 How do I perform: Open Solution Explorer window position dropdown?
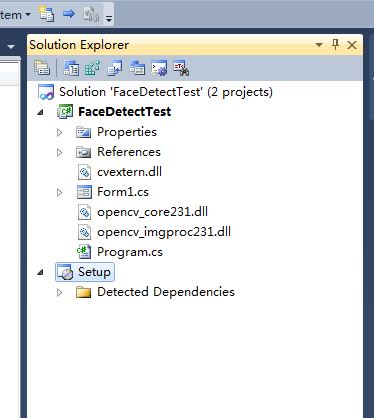click(x=319, y=44)
